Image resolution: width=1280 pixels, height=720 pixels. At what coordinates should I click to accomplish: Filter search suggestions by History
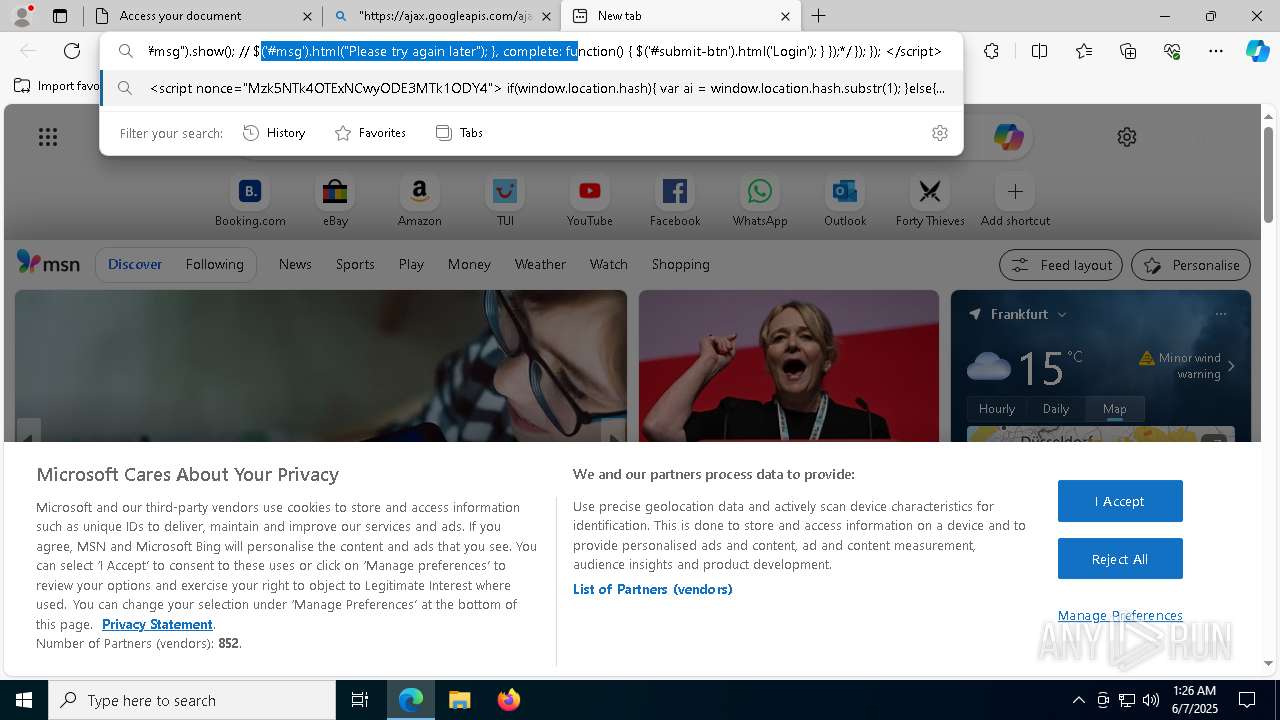point(274,133)
